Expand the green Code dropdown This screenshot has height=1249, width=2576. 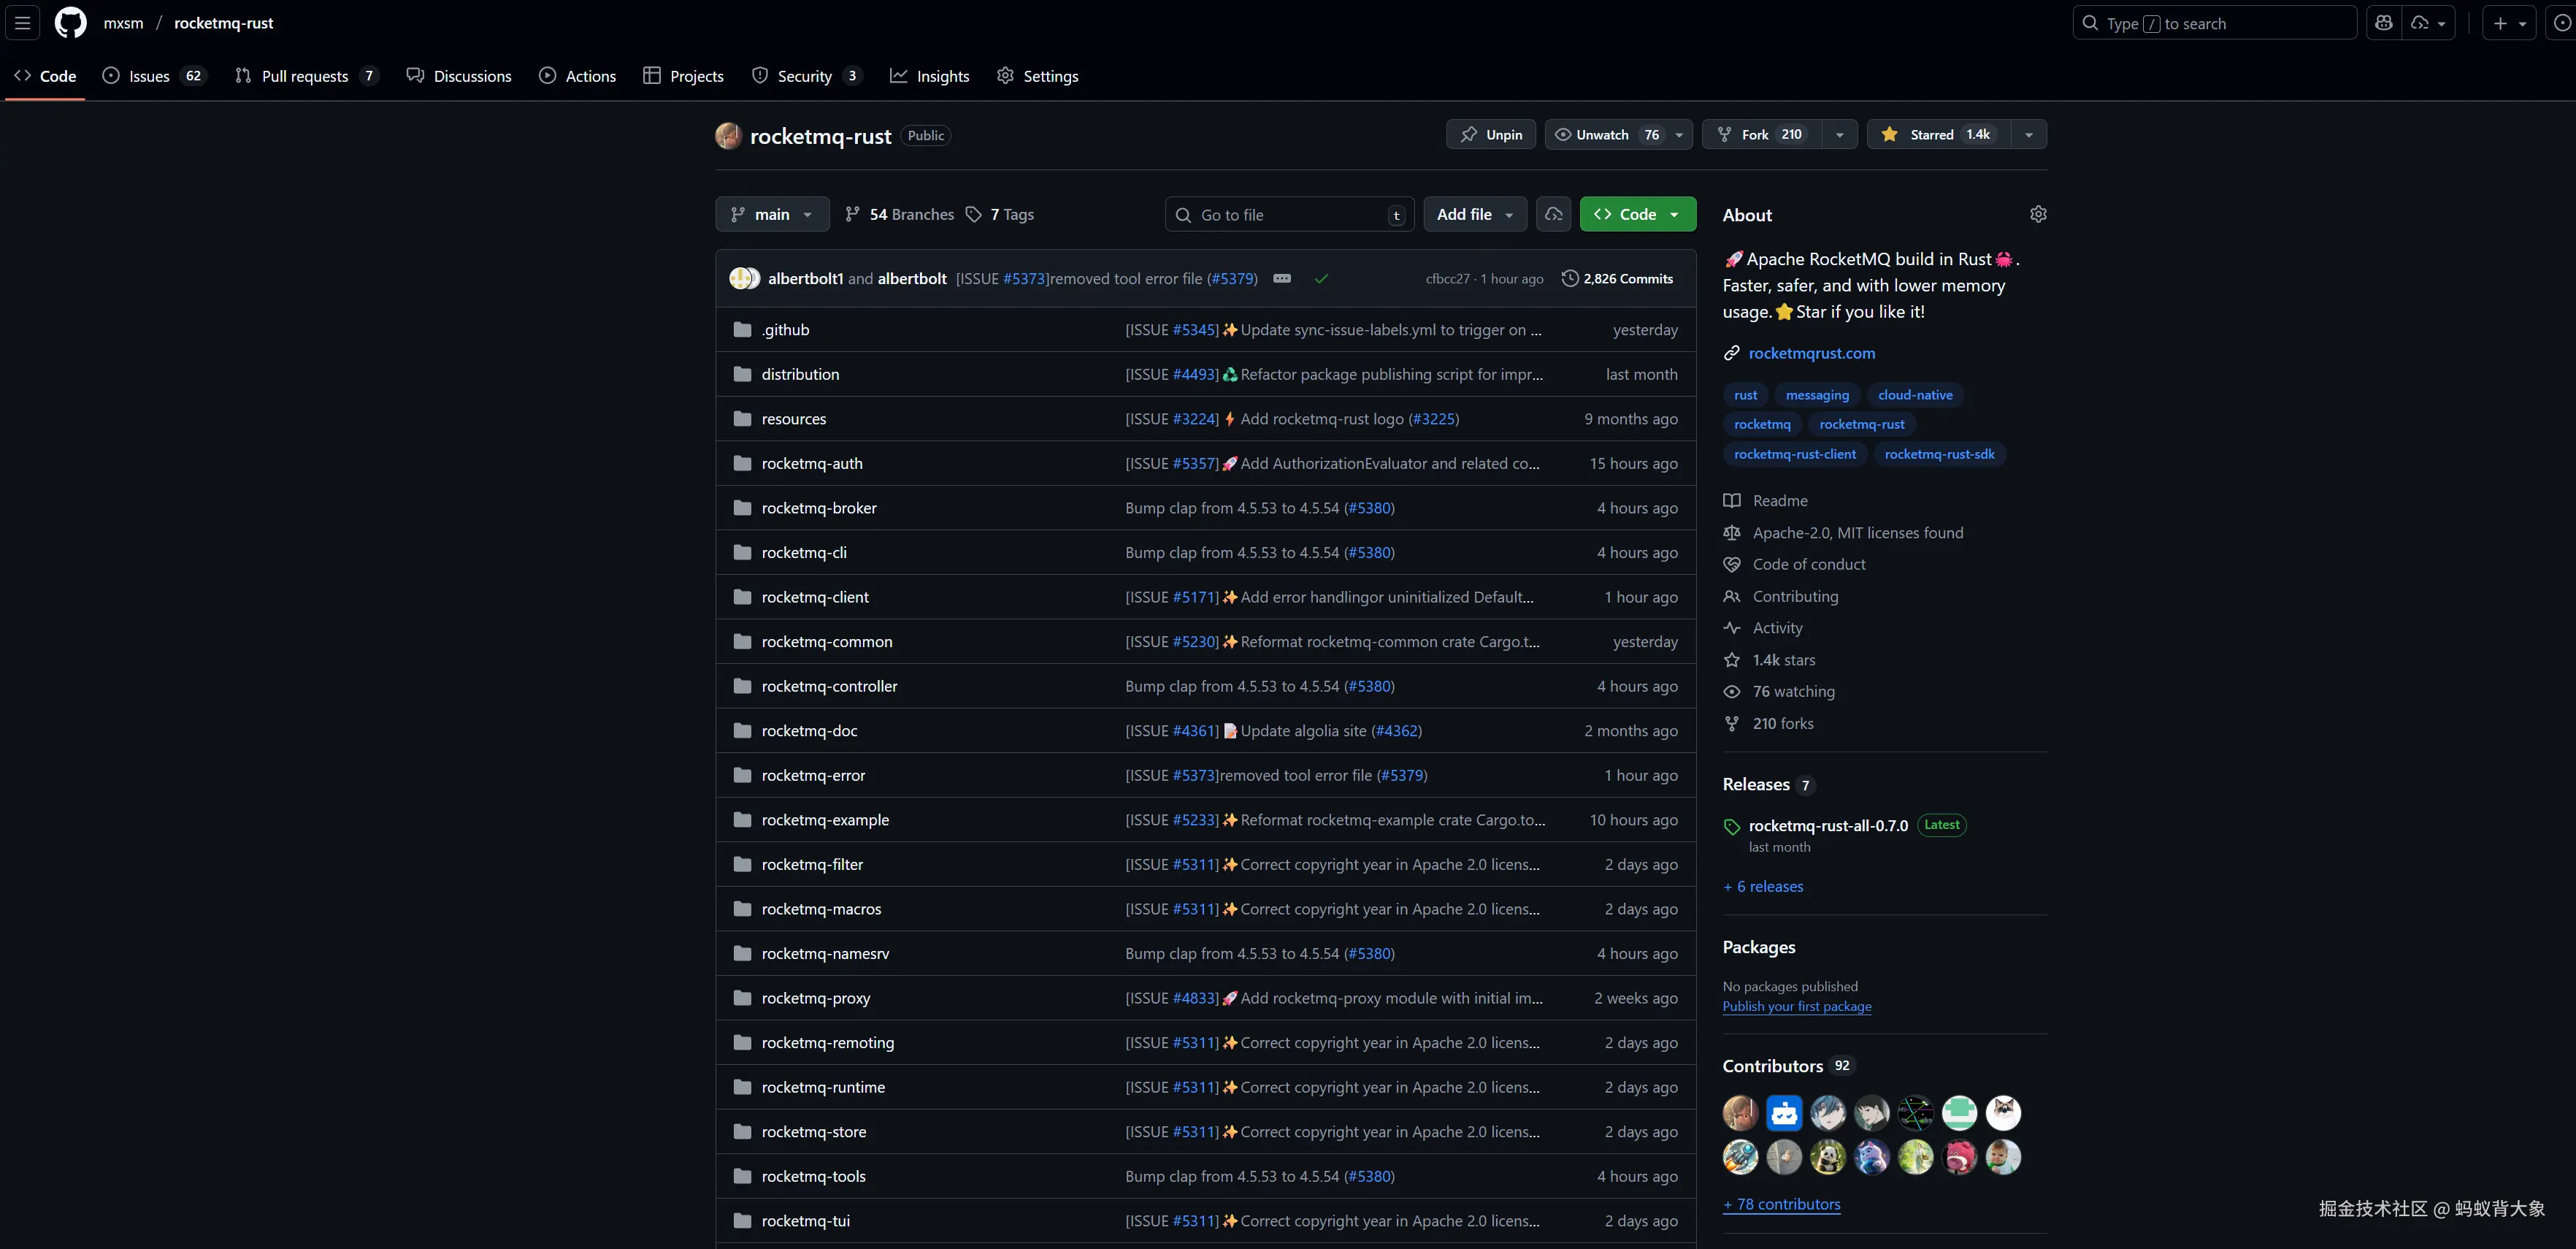pyautogui.click(x=1637, y=214)
